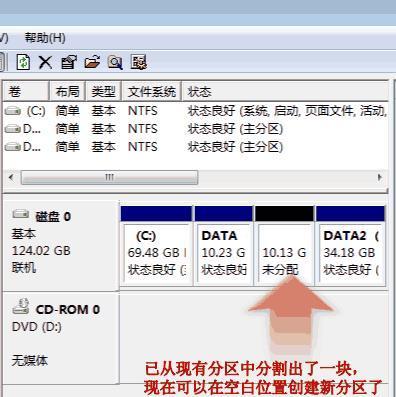Viewport: 396px width, 397px height.
Task: Click the right arrow of horizontal scrollbar
Action: [x=379, y=177]
